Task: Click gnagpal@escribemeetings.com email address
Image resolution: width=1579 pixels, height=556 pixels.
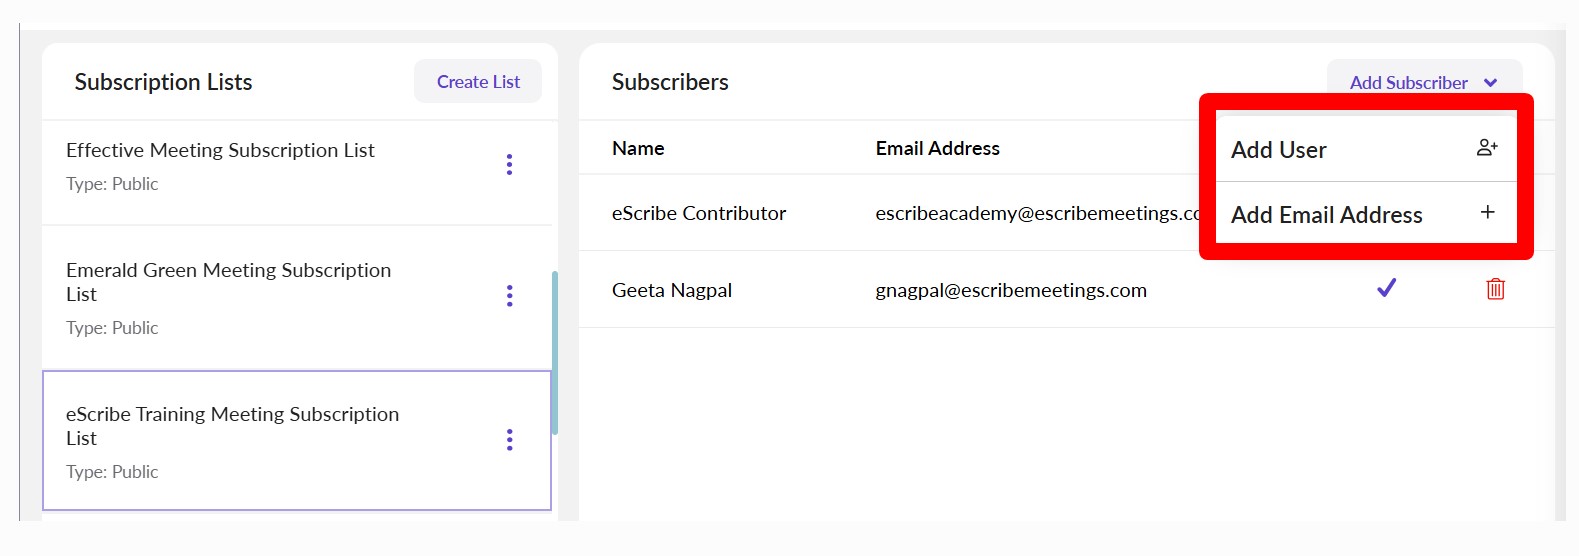Action: pyautogui.click(x=1010, y=290)
